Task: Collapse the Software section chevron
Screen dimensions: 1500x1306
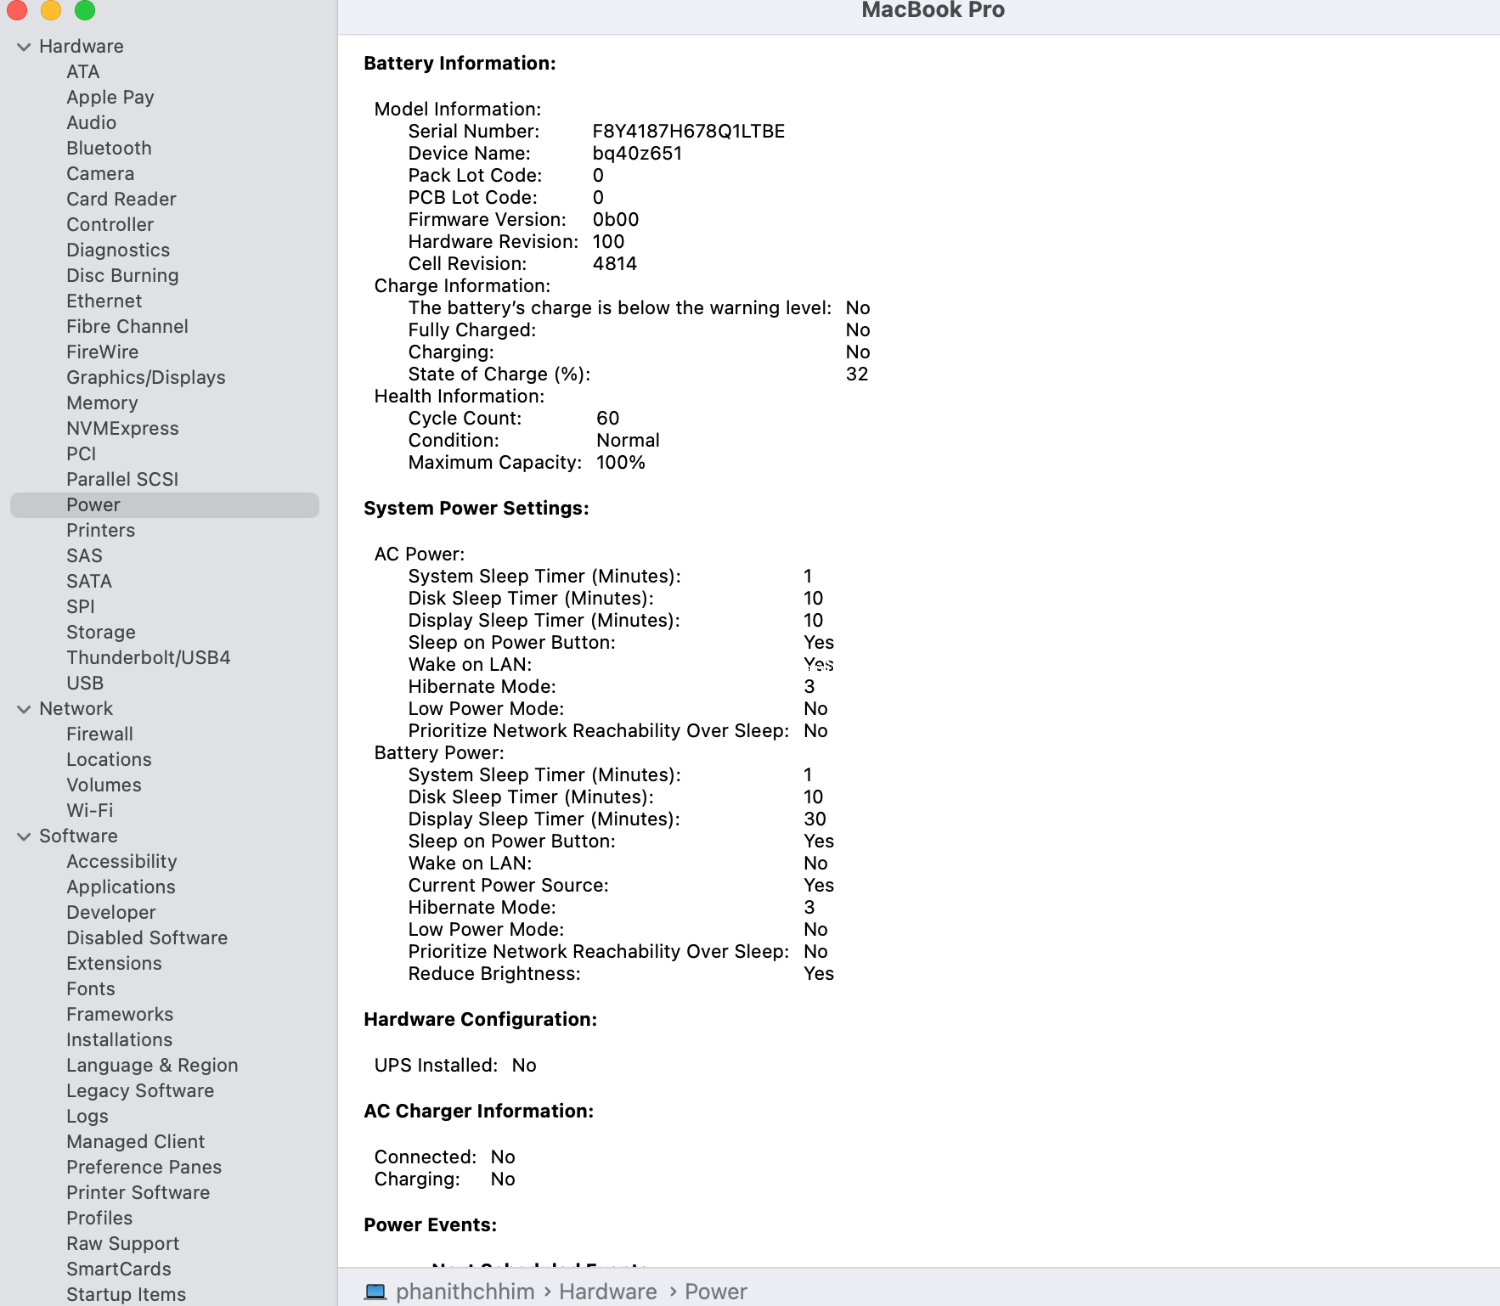Action: [x=24, y=836]
